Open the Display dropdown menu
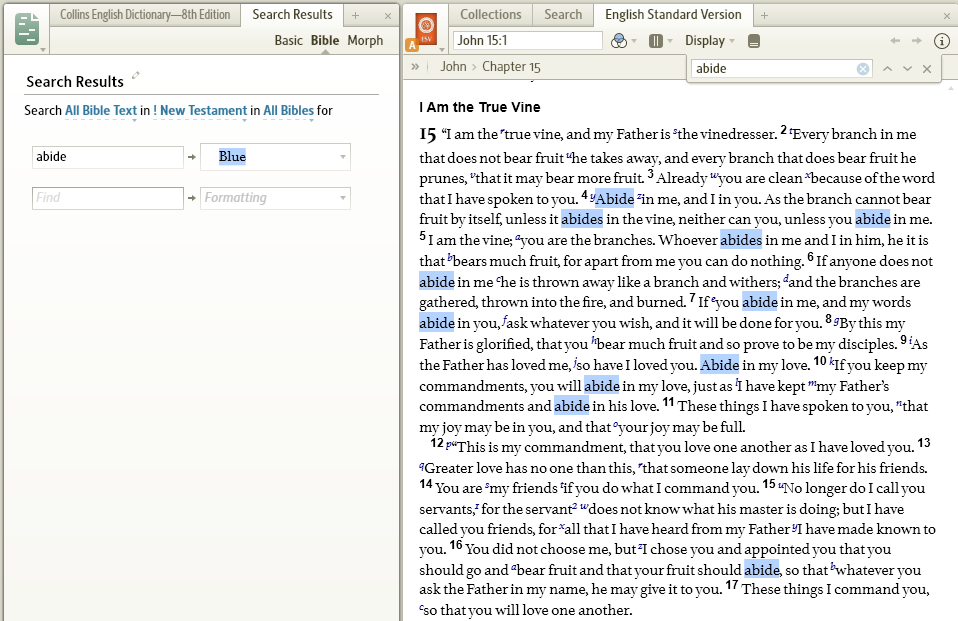Viewport: 958px width, 621px height. click(709, 41)
